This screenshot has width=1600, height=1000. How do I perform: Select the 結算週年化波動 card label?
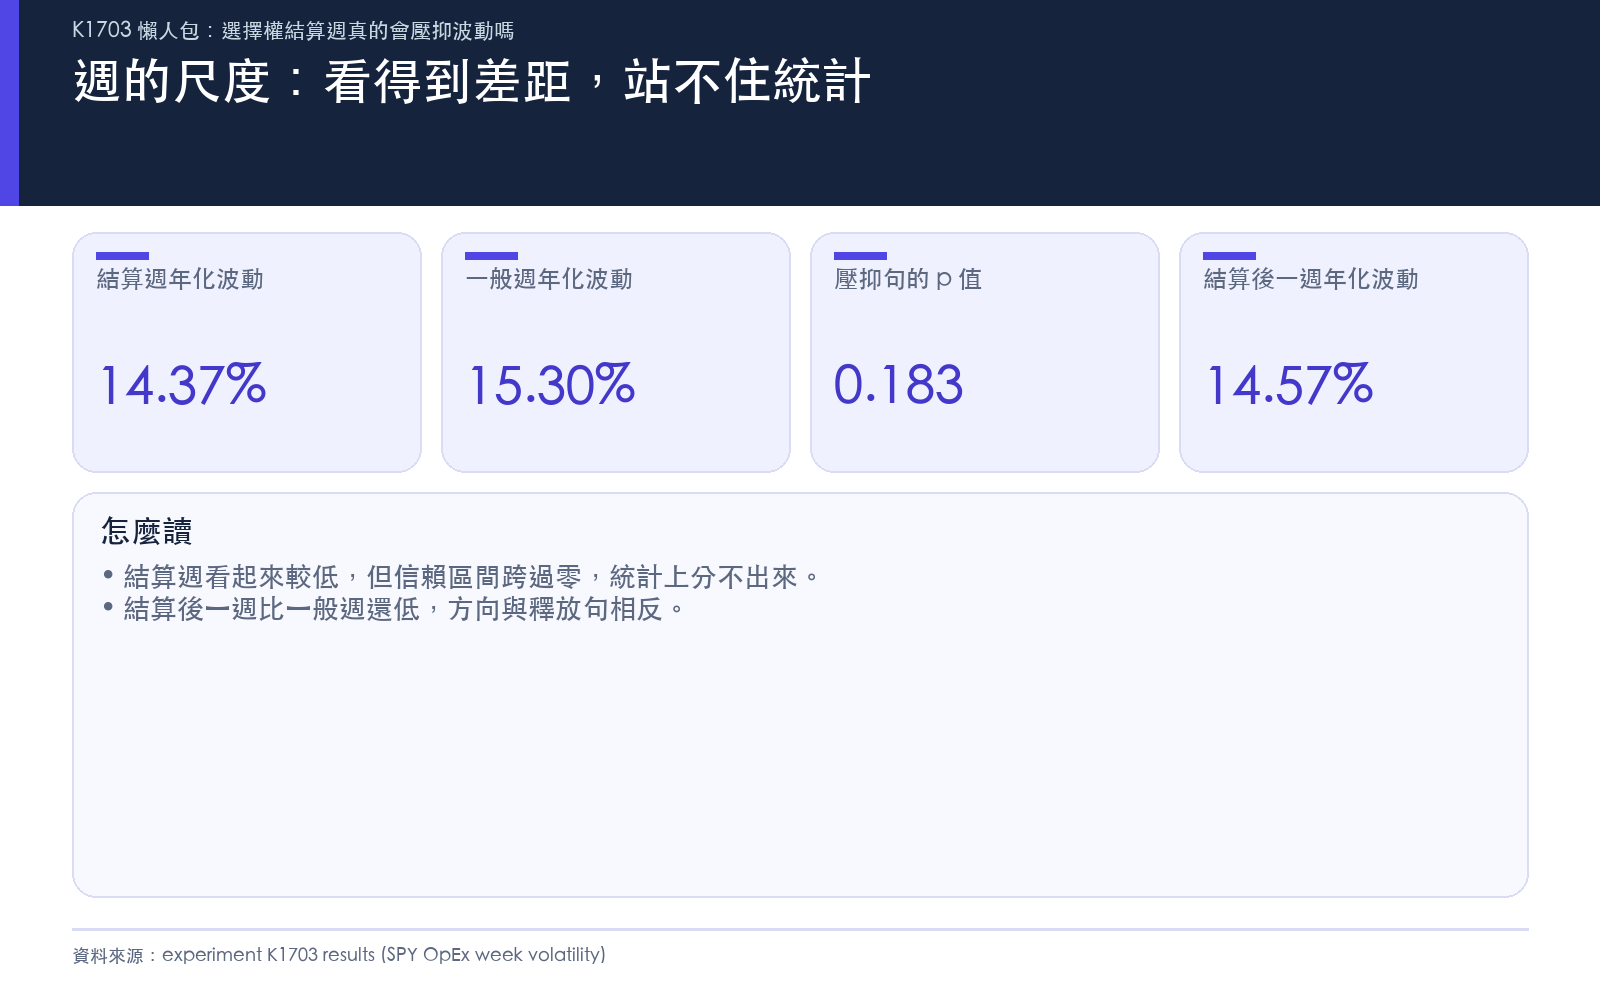coord(180,279)
